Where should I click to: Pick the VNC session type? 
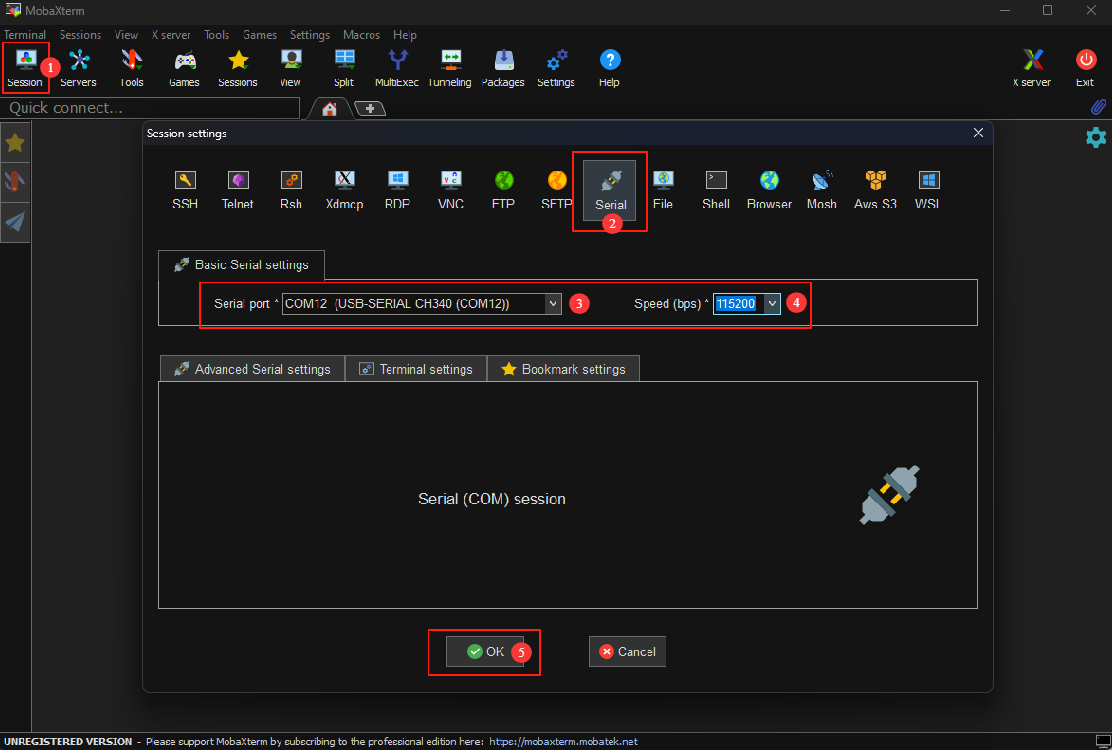coord(451,188)
